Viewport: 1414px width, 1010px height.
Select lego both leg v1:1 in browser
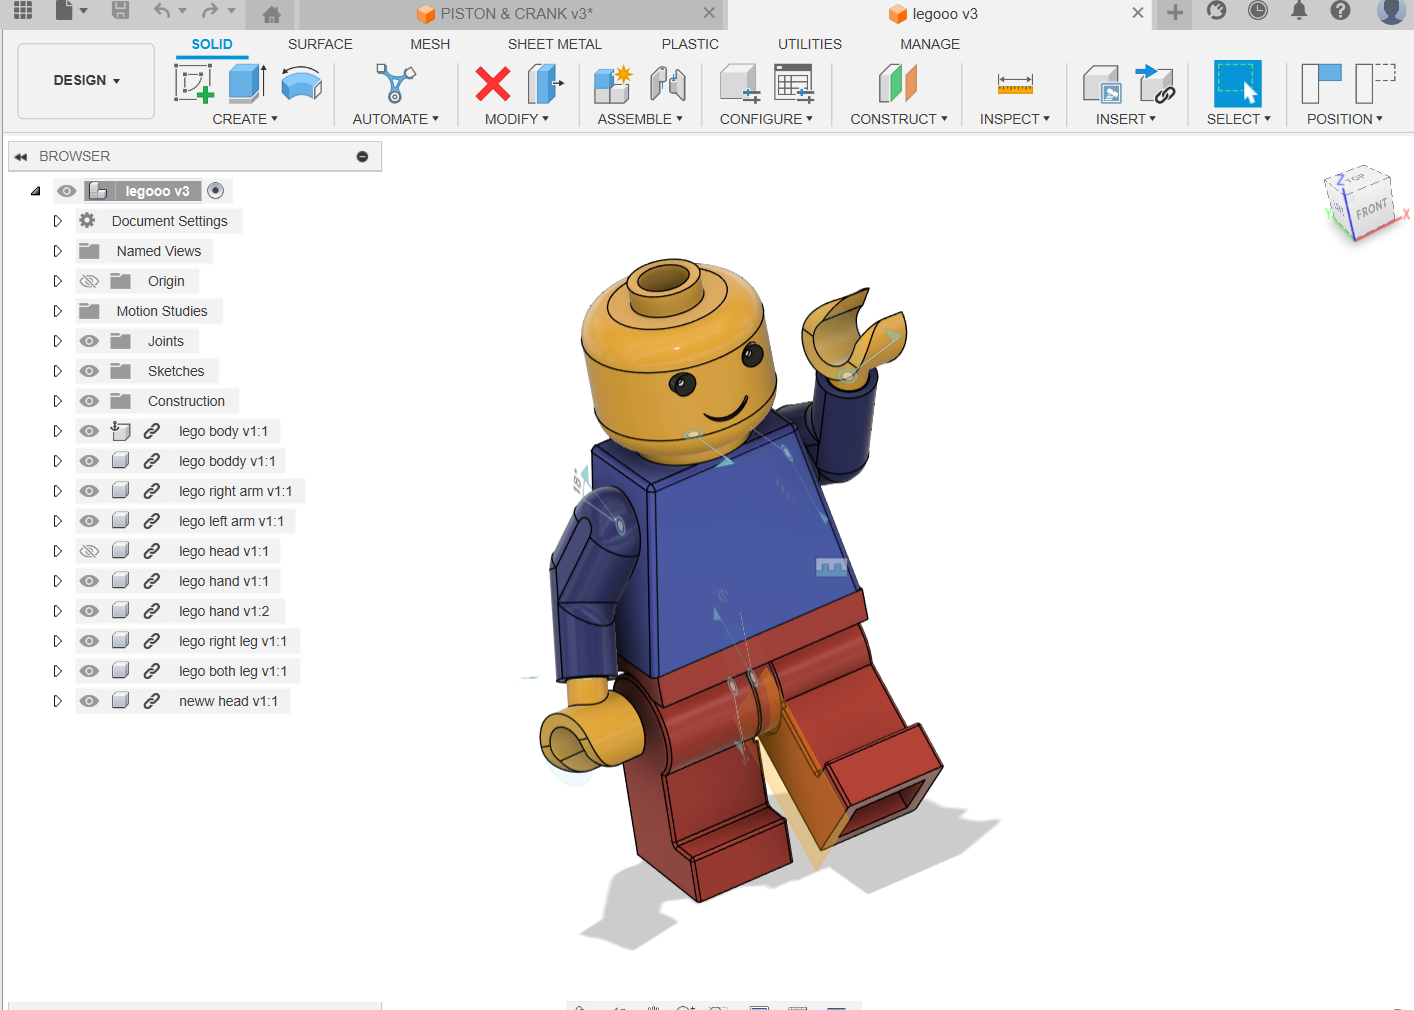[233, 671]
